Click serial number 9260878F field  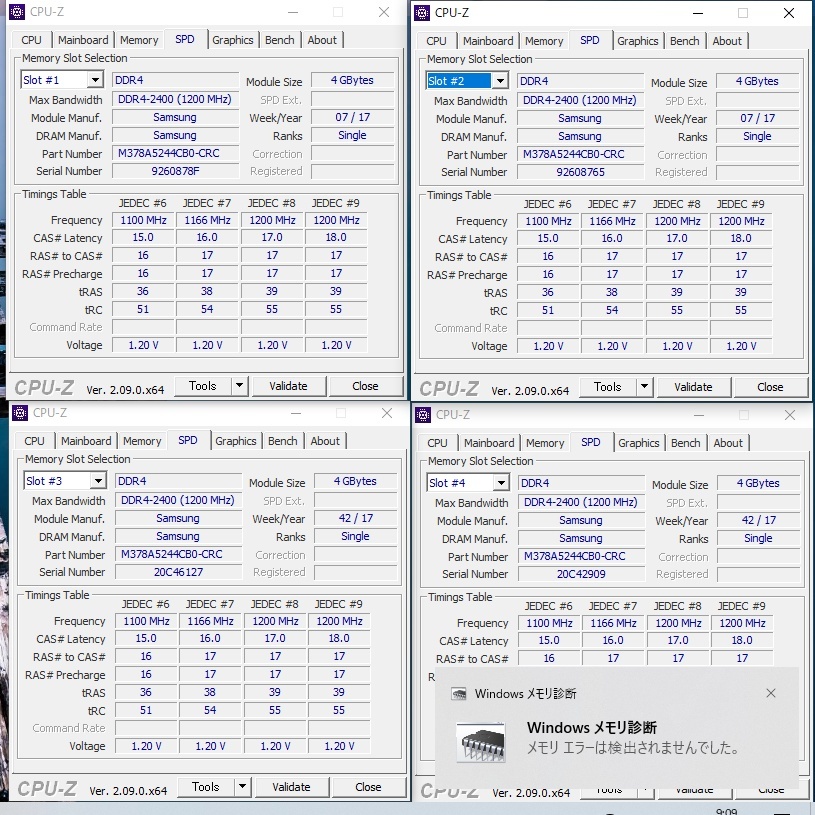[x=175, y=171]
